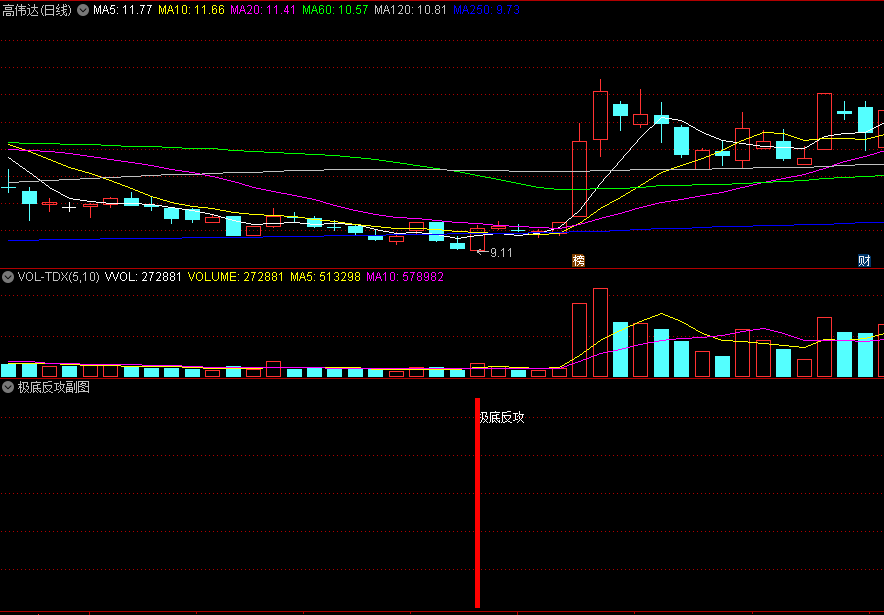Click the 极底反攻 signal label
This screenshot has width=884, height=615.
(x=502, y=418)
